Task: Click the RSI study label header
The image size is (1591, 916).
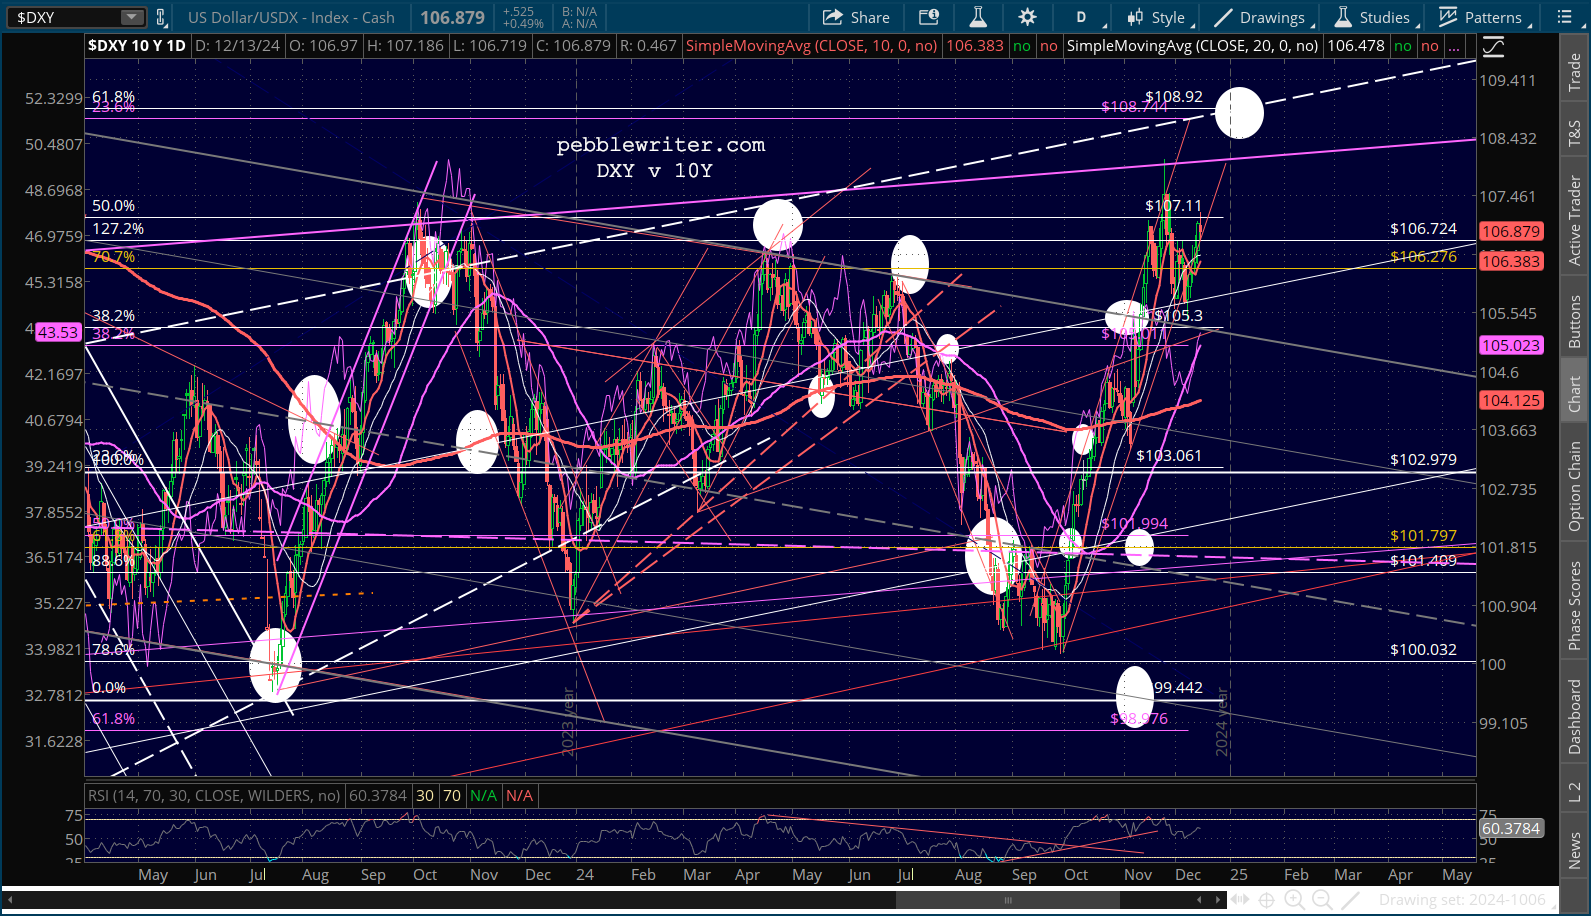Action: (x=214, y=796)
